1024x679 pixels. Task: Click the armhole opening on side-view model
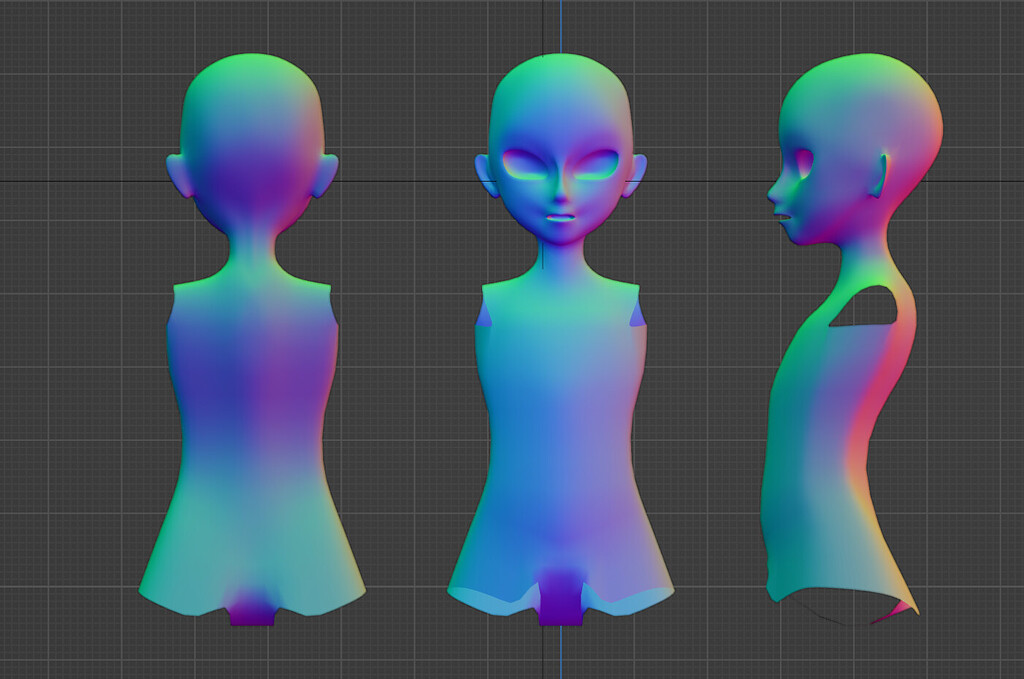point(863,306)
